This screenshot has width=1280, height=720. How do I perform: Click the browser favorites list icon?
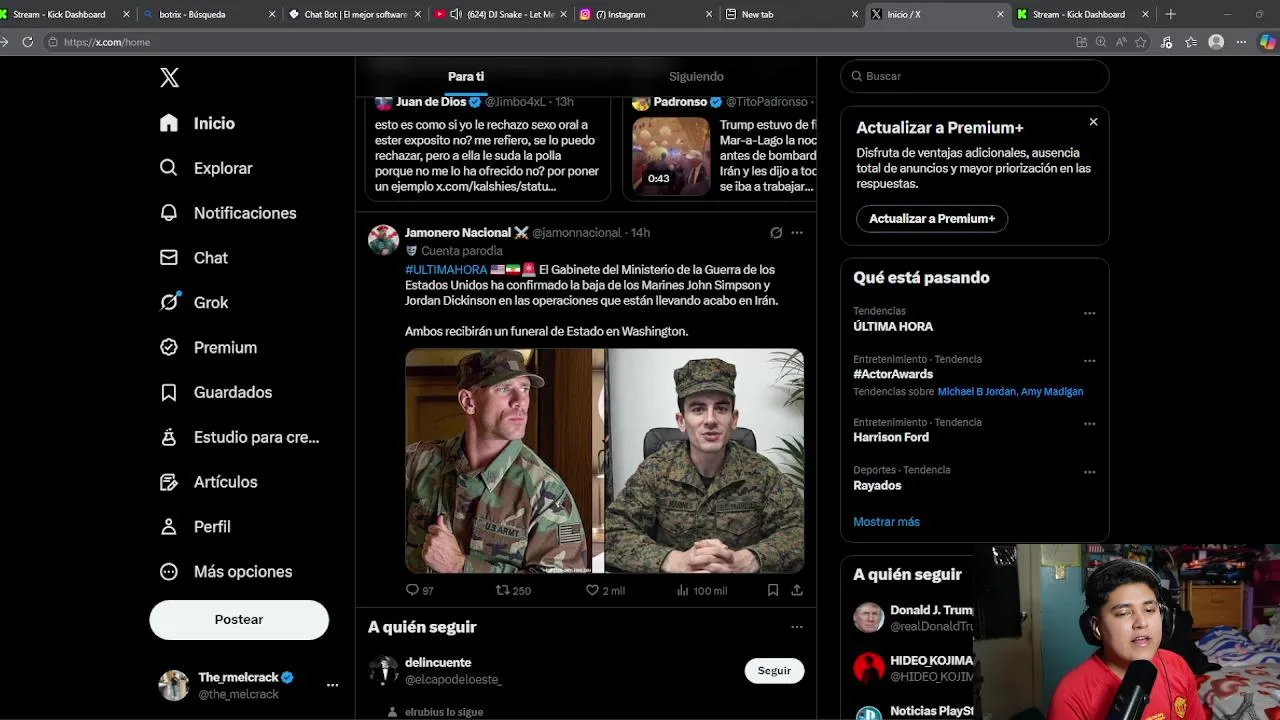[1191, 42]
